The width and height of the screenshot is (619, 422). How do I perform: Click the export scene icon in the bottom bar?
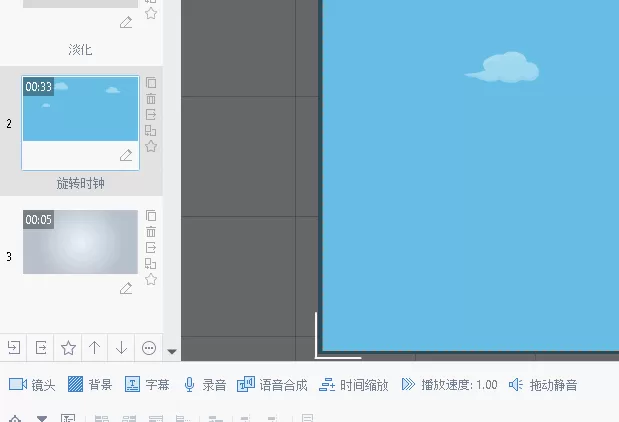click(41, 347)
